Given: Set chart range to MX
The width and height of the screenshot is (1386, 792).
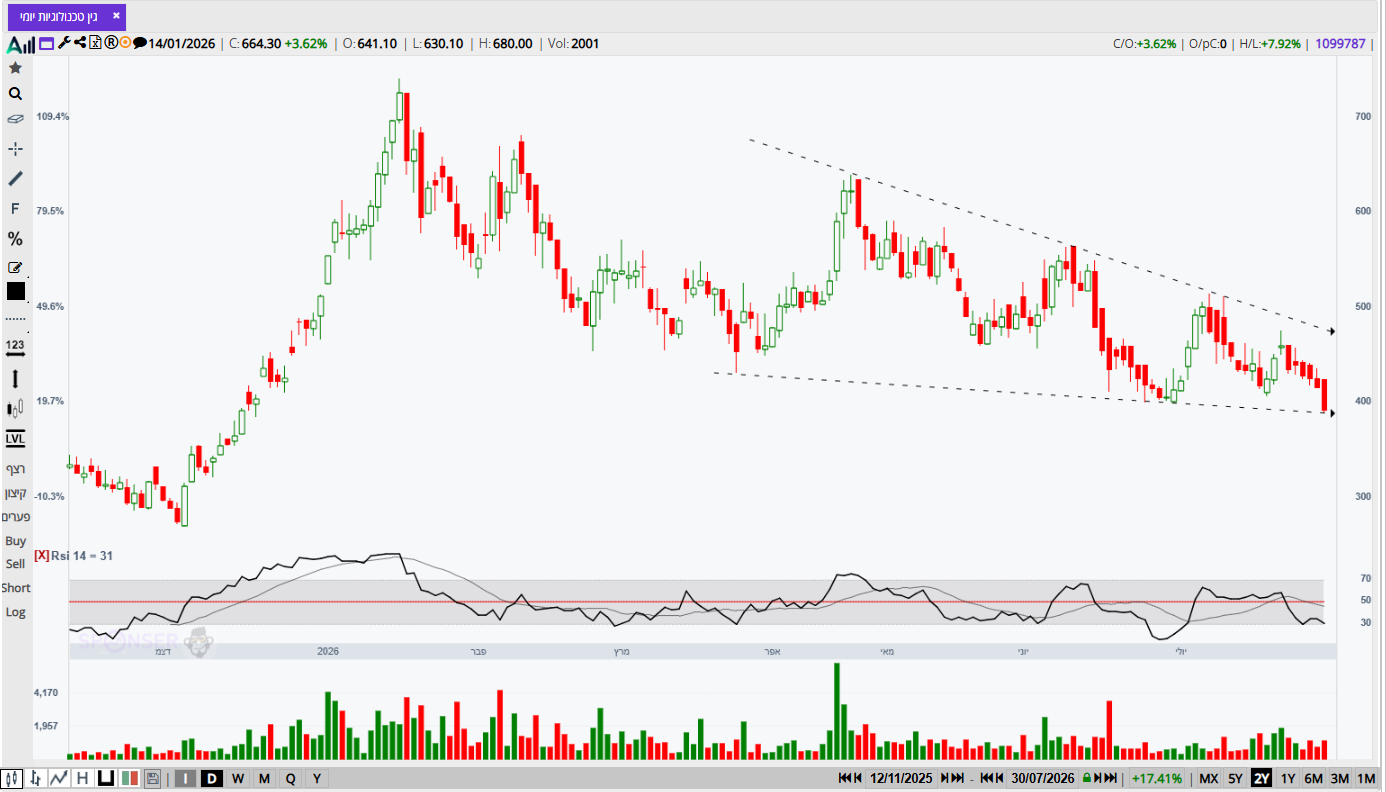Looking at the screenshot, I should click(1209, 778).
